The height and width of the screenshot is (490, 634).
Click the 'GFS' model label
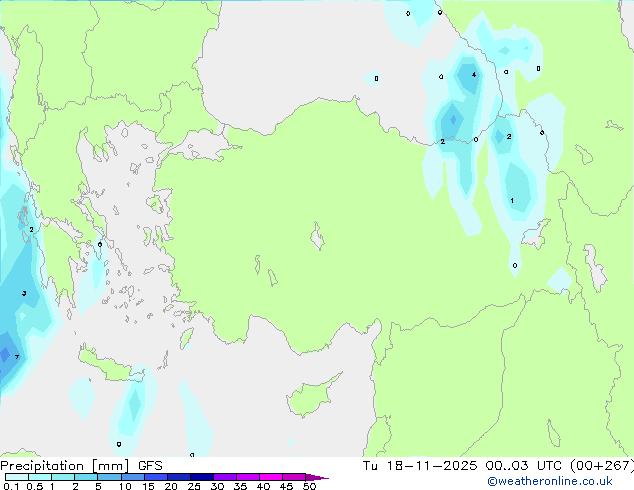coord(150,466)
